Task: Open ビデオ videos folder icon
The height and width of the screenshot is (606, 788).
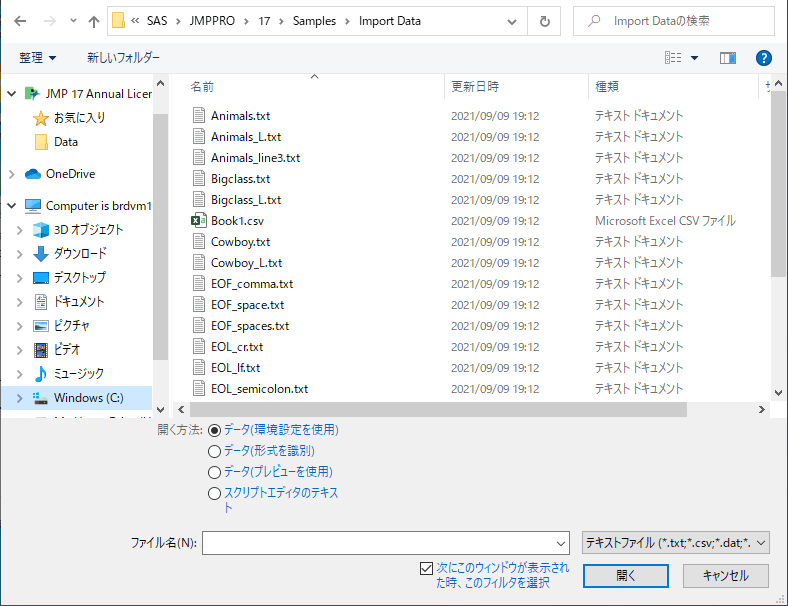Action: (x=41, y=350)
